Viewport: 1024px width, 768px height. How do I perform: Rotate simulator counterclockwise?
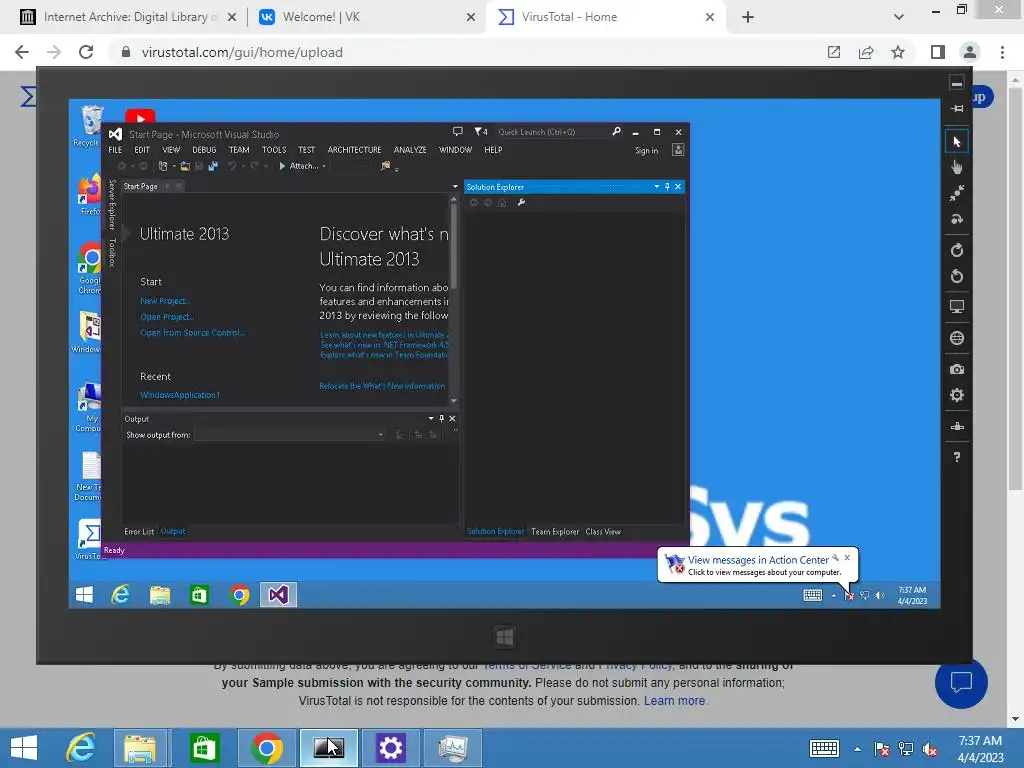(x=957, y=276)
